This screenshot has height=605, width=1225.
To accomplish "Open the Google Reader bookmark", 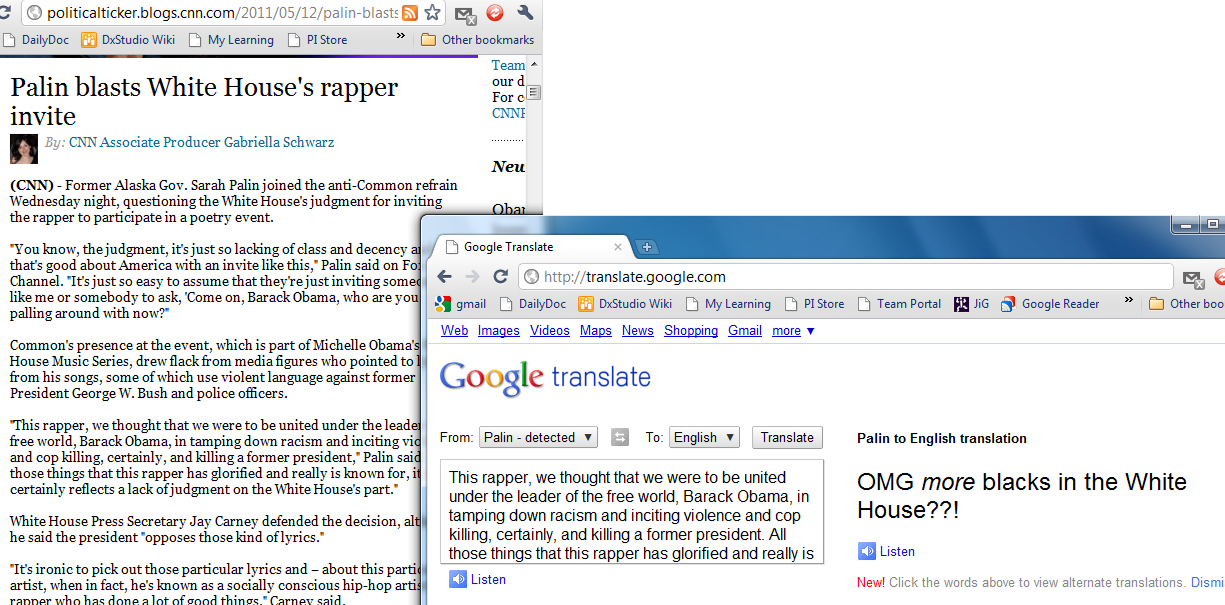I will pyautogui.click(x=1059, y=304).
